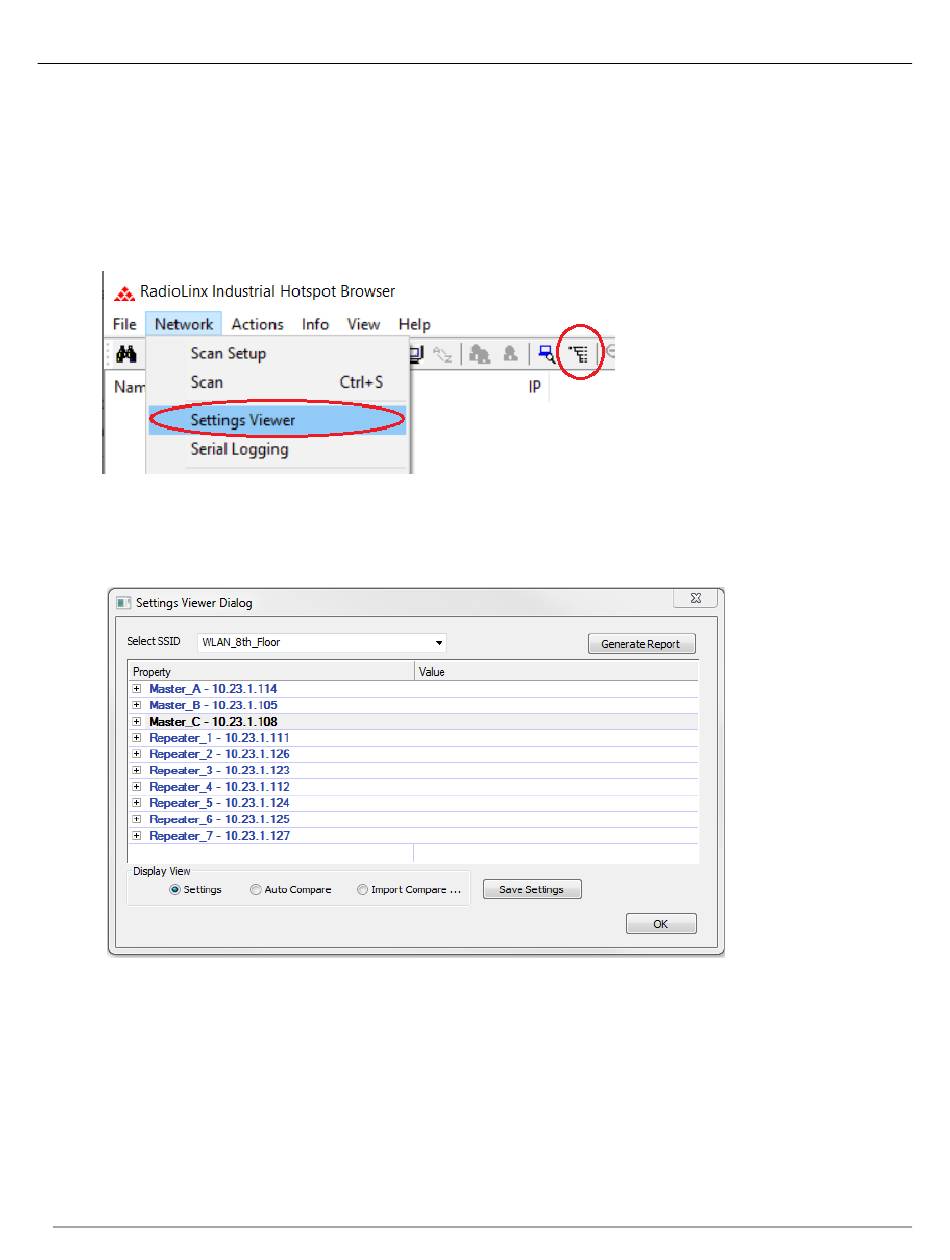Expand Master_A - 10.23.1.114 node
Image resolution: width=950 pixels, height=1260 pixels.
click(137, 689)
